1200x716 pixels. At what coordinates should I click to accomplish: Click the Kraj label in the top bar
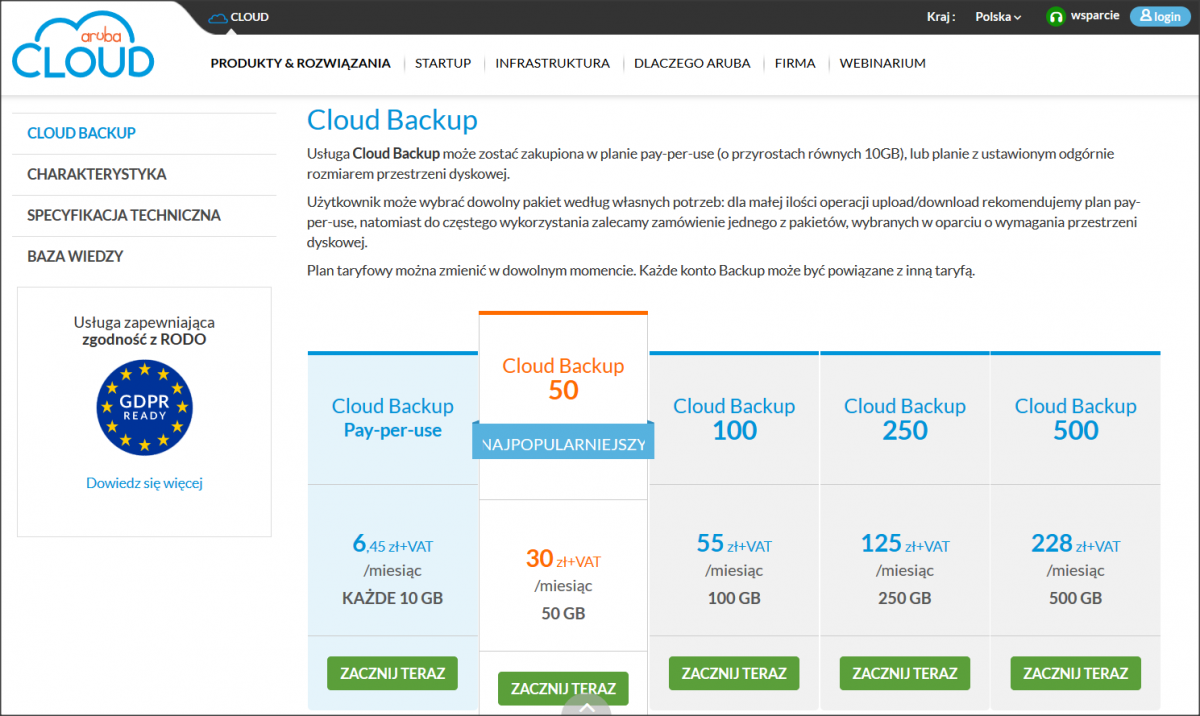tap(941, 17)
